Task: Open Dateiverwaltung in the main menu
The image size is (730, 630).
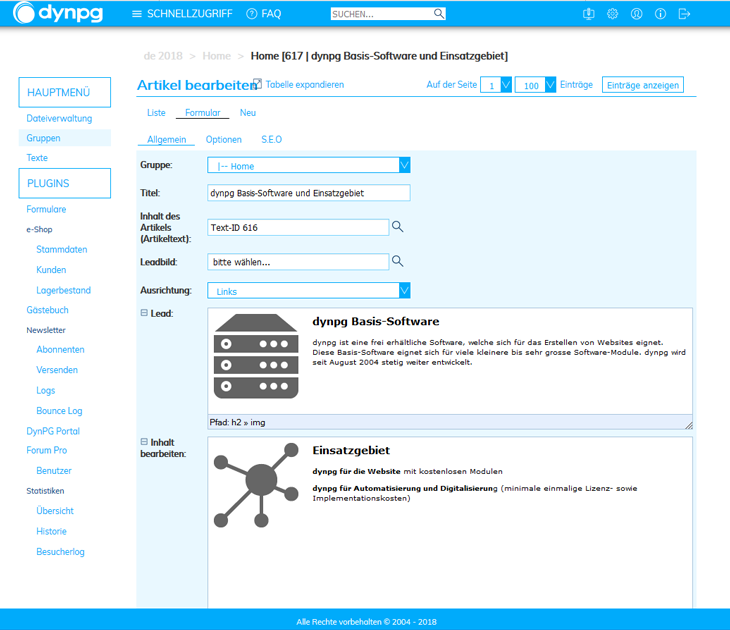Action: 59,119
